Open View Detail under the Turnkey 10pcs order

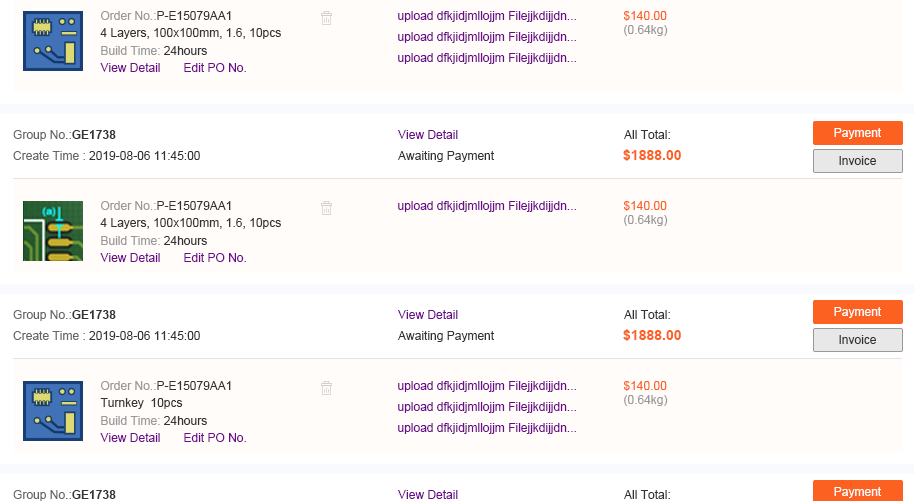(x=130, y=438)
